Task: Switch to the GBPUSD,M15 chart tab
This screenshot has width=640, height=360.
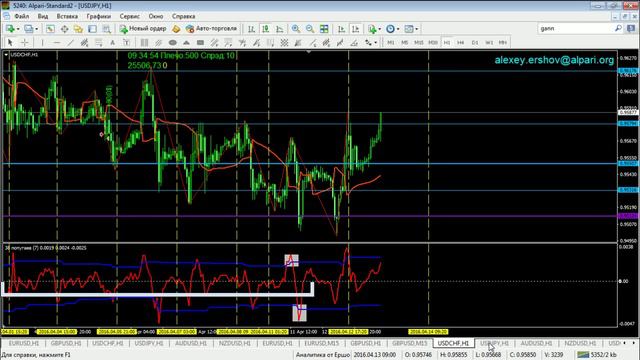Action: tap(409, 343)
